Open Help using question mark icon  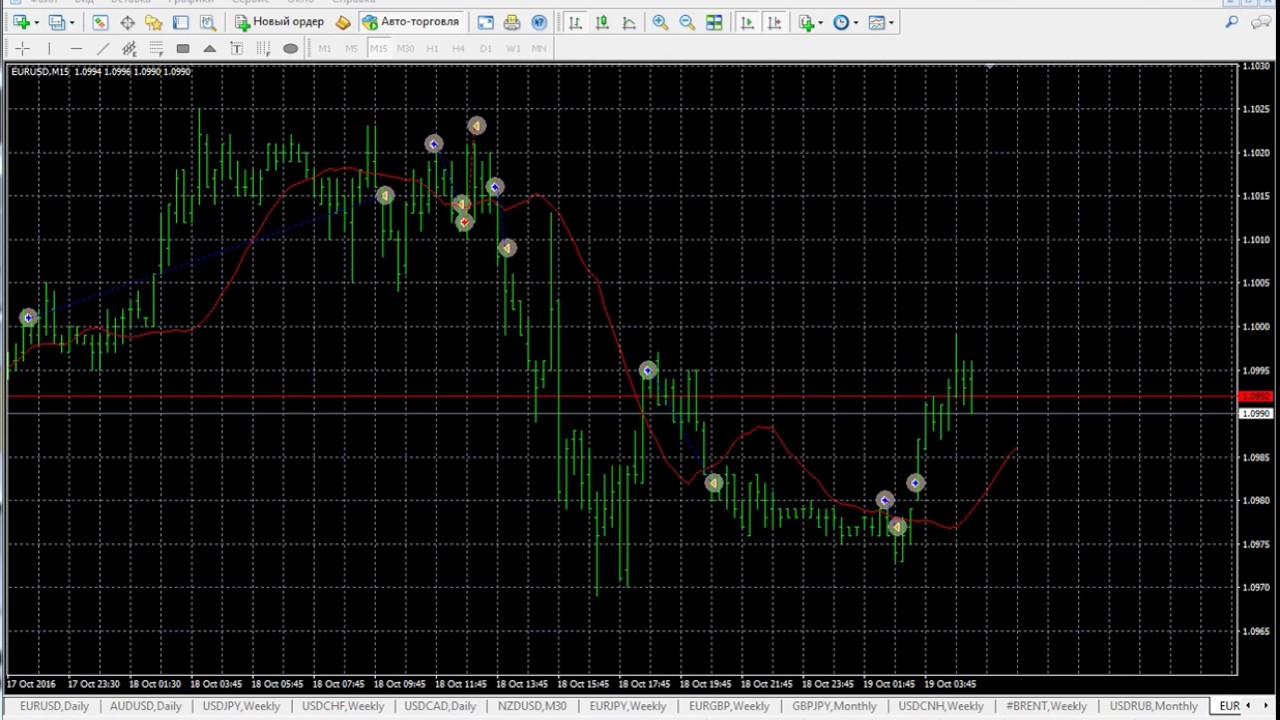(539, 22)
